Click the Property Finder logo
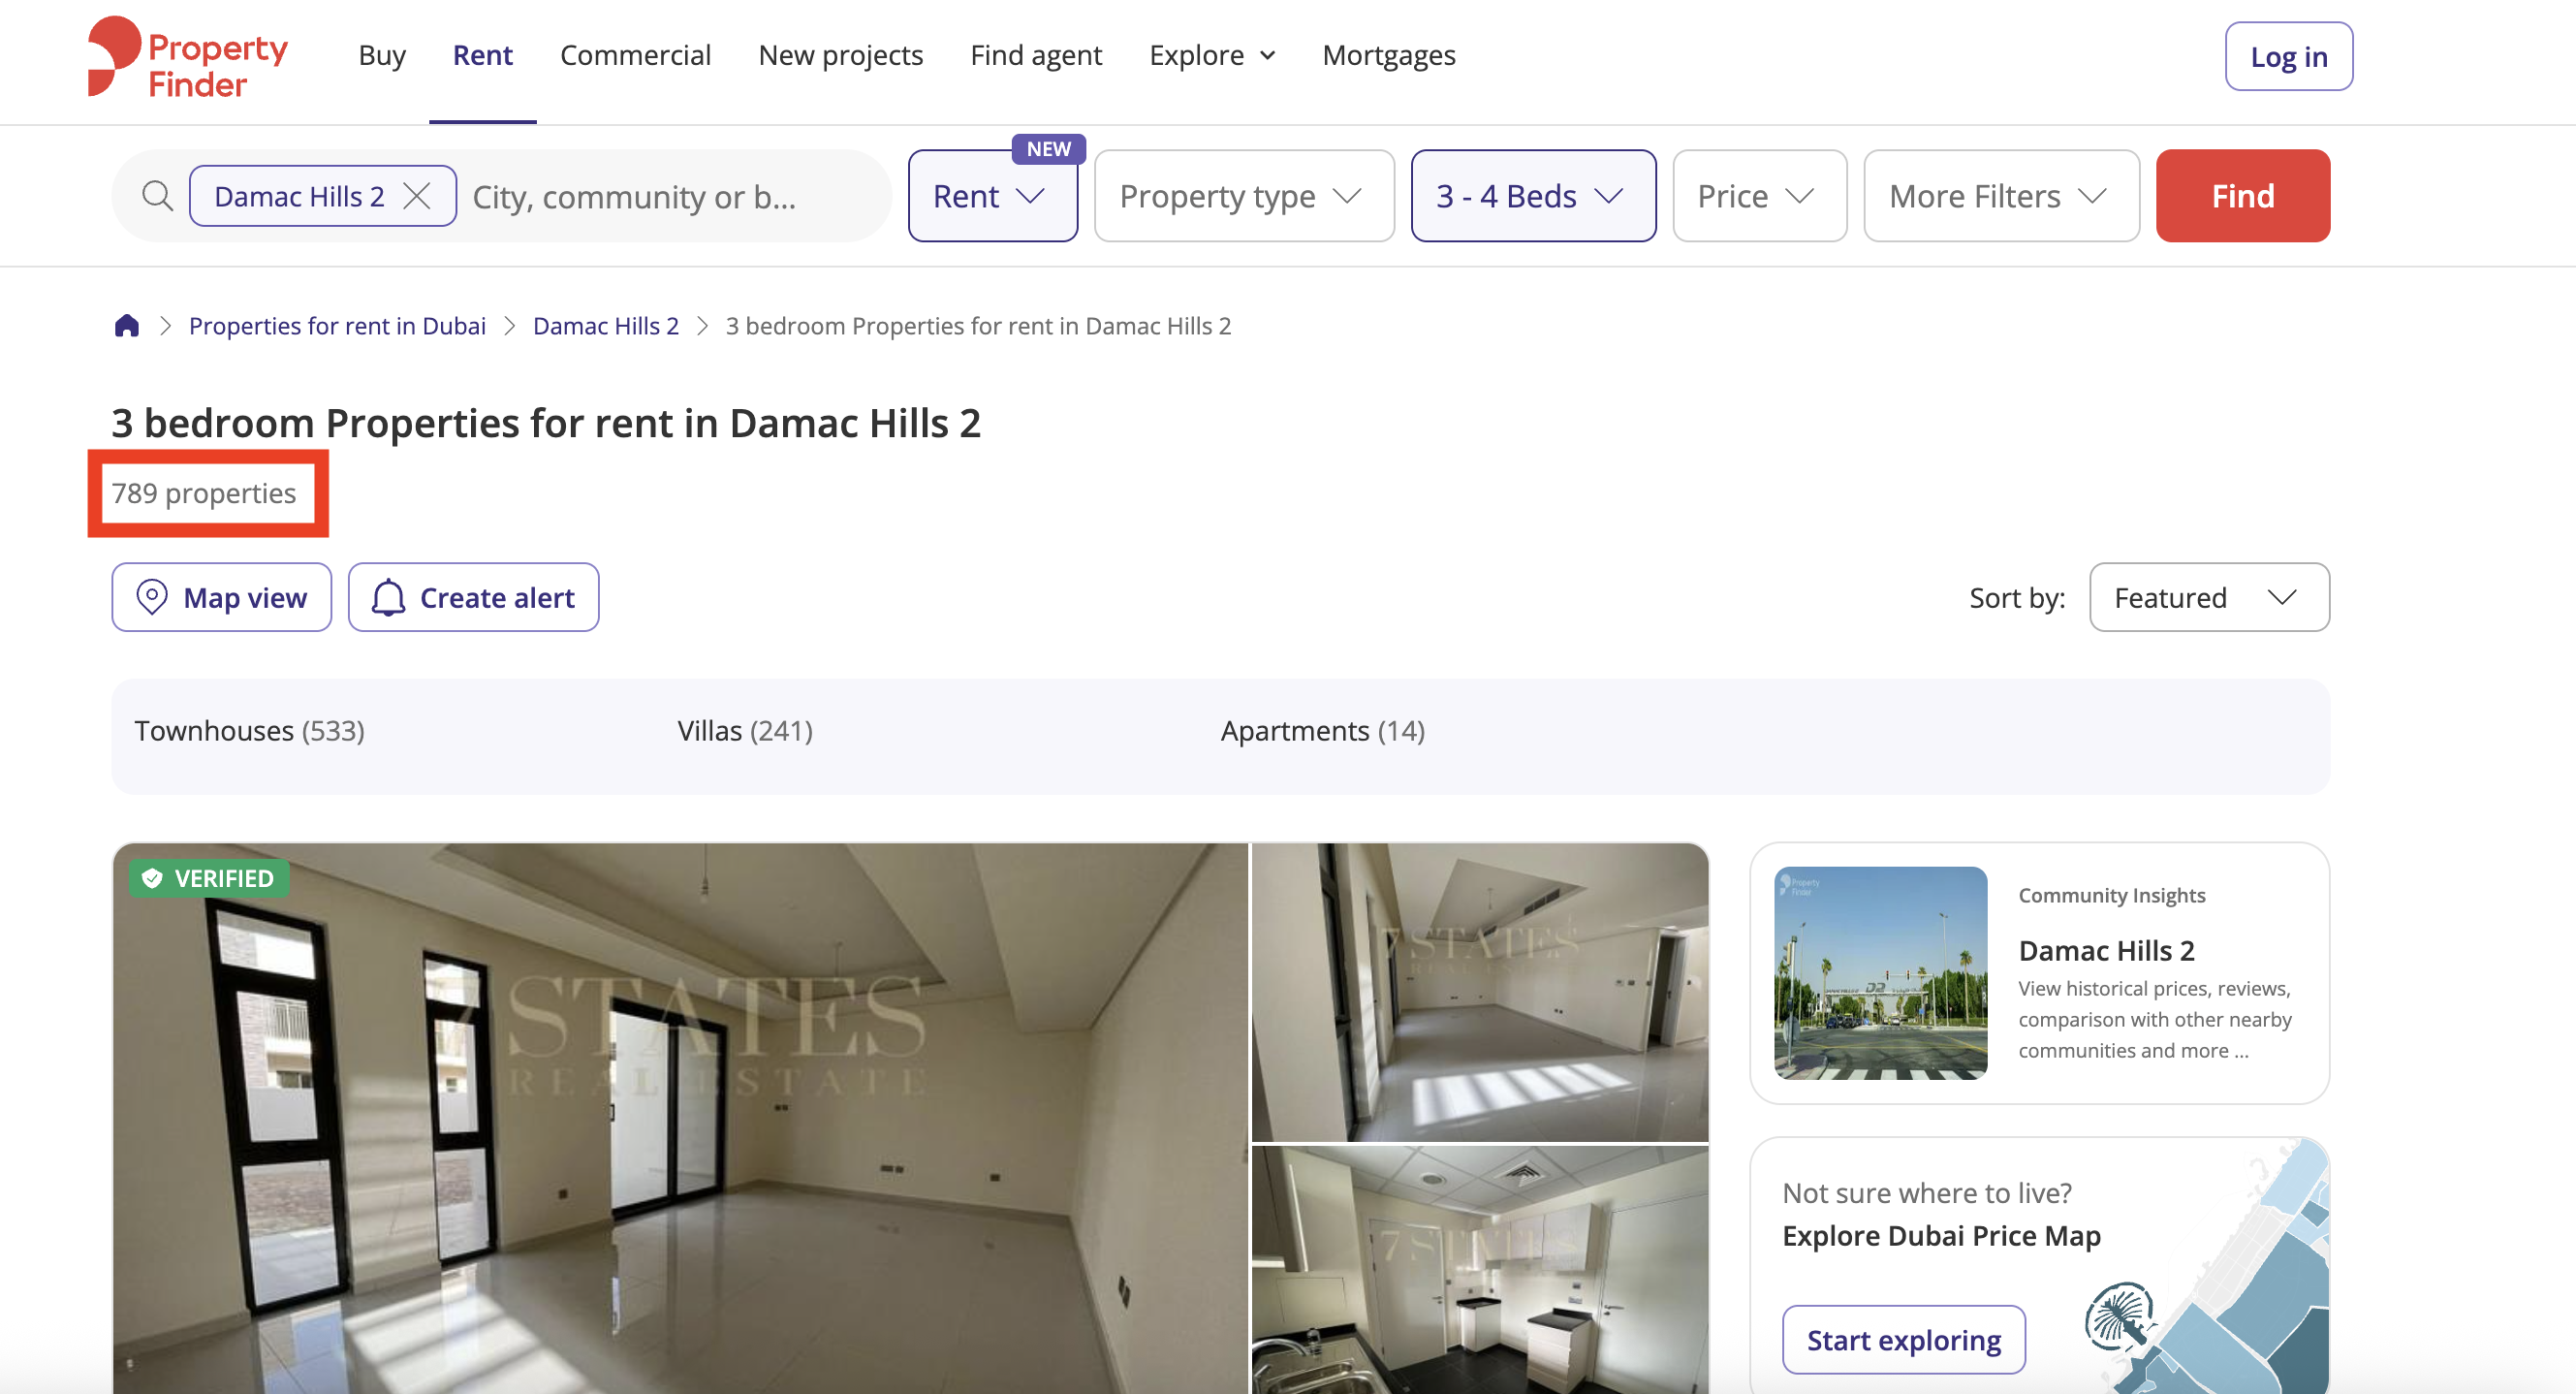This screenshot has height=1394, width=2576. pyautogui.click(x=187, y=56)
